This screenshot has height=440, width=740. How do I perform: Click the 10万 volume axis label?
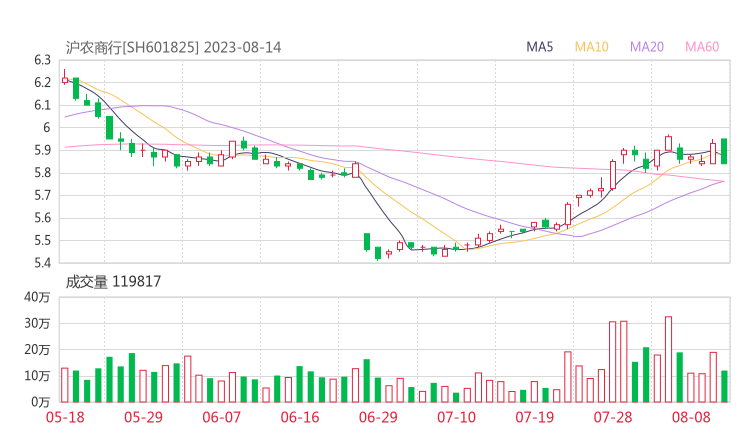pyautogui.click(x=37, y=376)
